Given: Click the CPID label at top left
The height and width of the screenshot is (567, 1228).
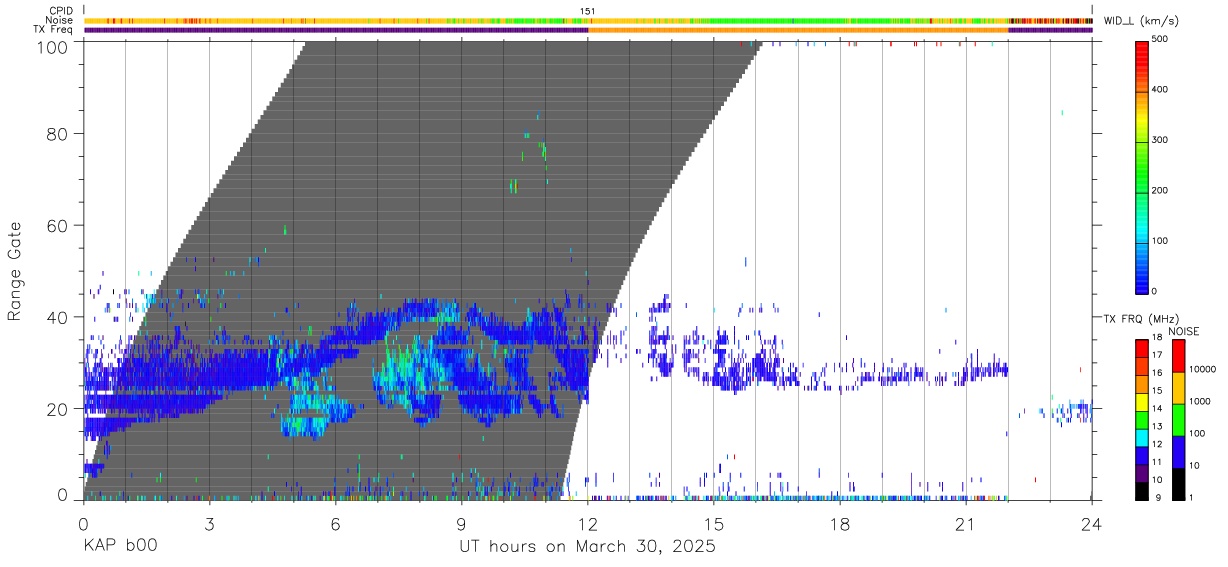Looking at the screenshot, I should (x=62, y=11).
